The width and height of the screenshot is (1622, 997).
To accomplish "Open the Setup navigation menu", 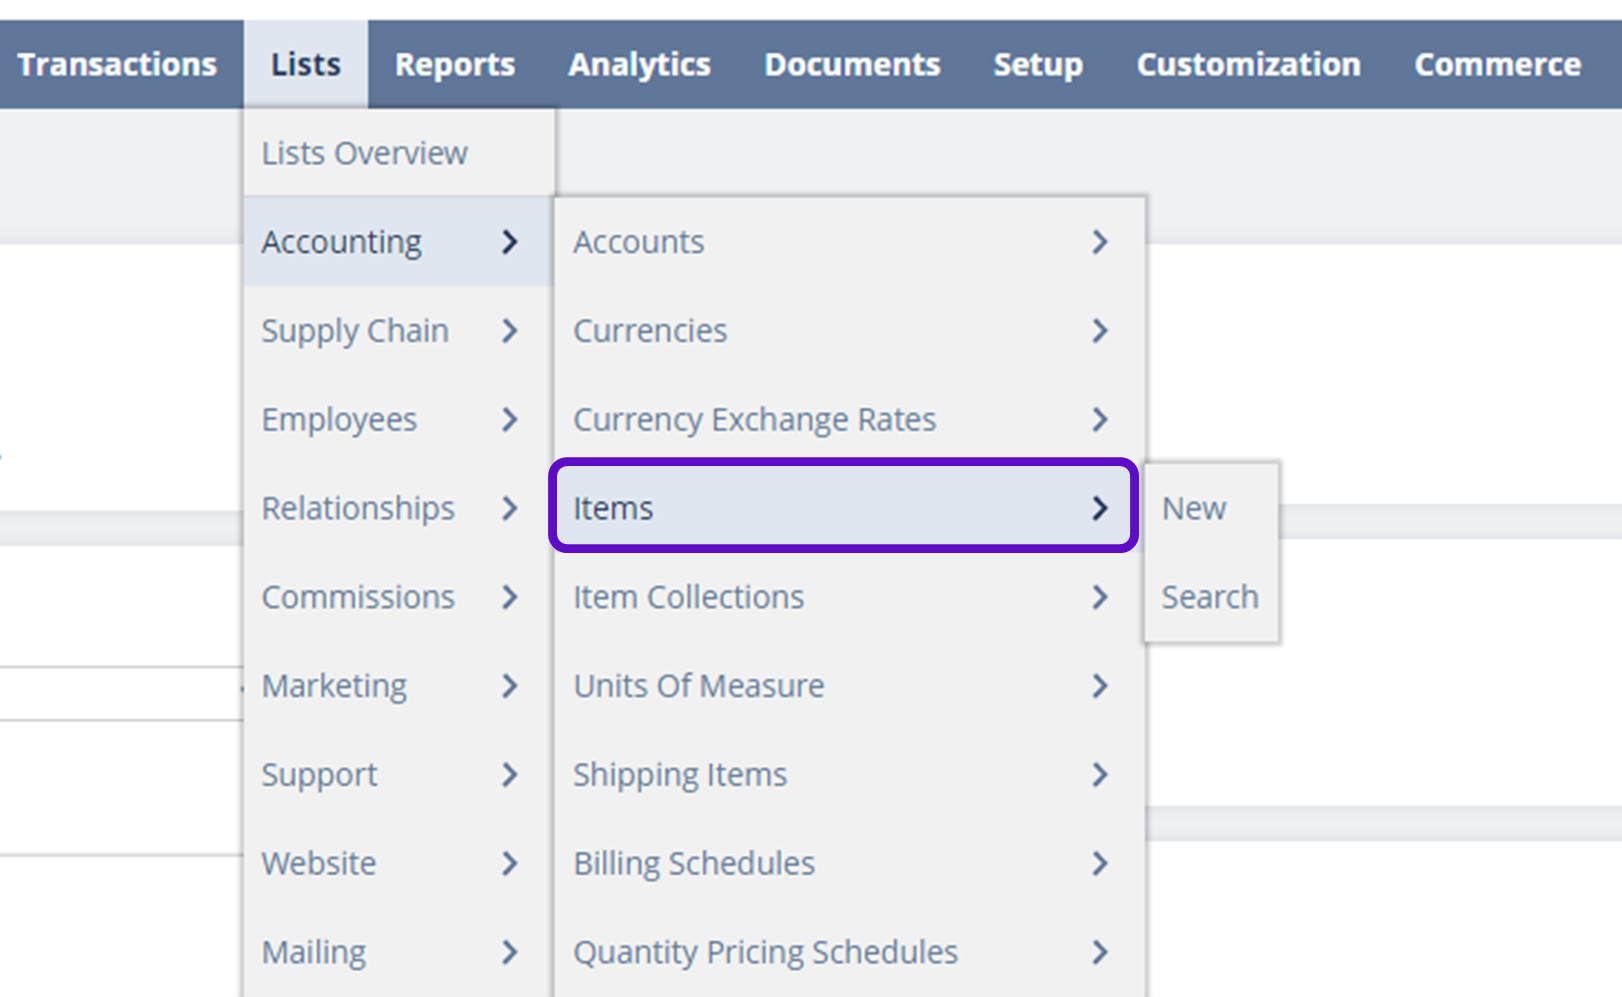I will (1037, 65).
